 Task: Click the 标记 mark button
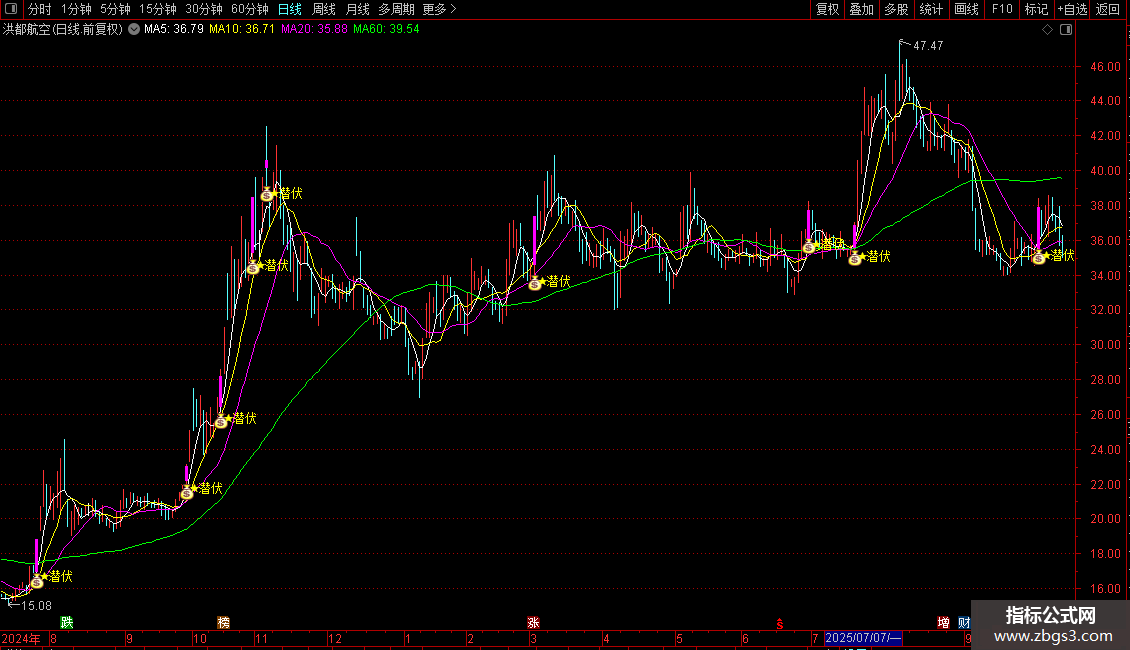pyautogui.click(x=1036, y=9)
